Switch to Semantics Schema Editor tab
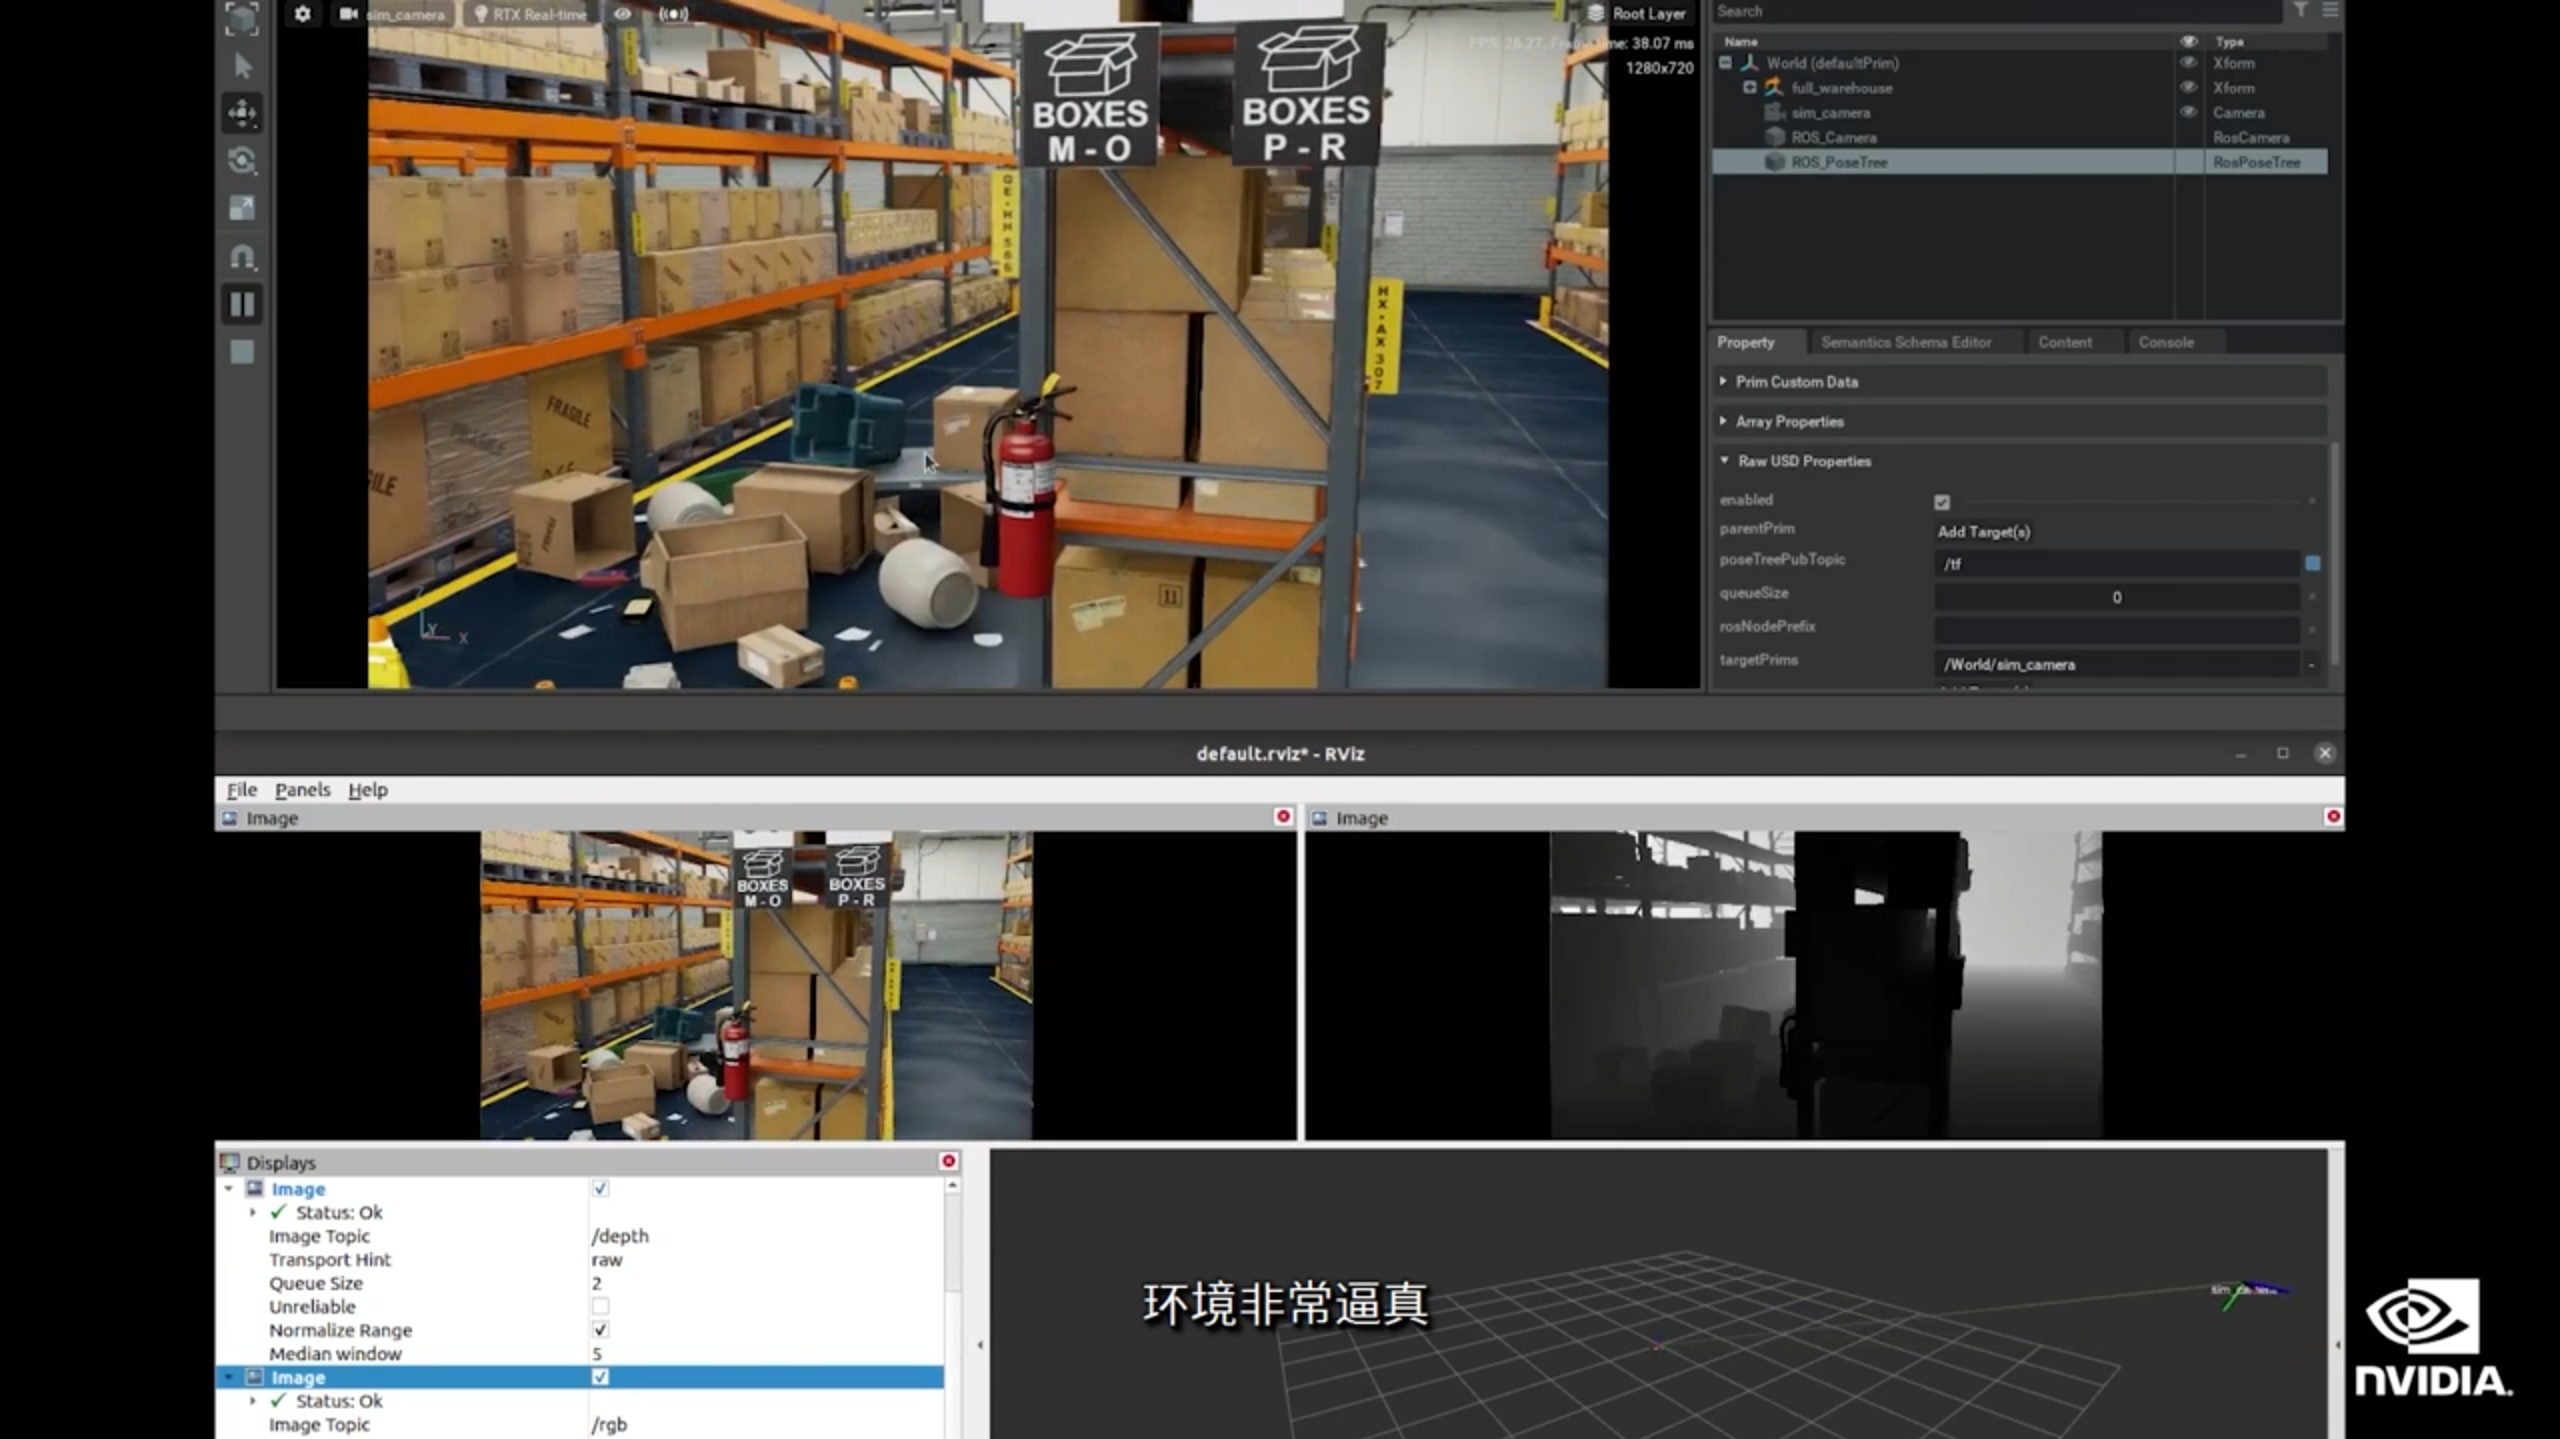The width and height of the screenshot is (2560, 1439). (1906, 342)
